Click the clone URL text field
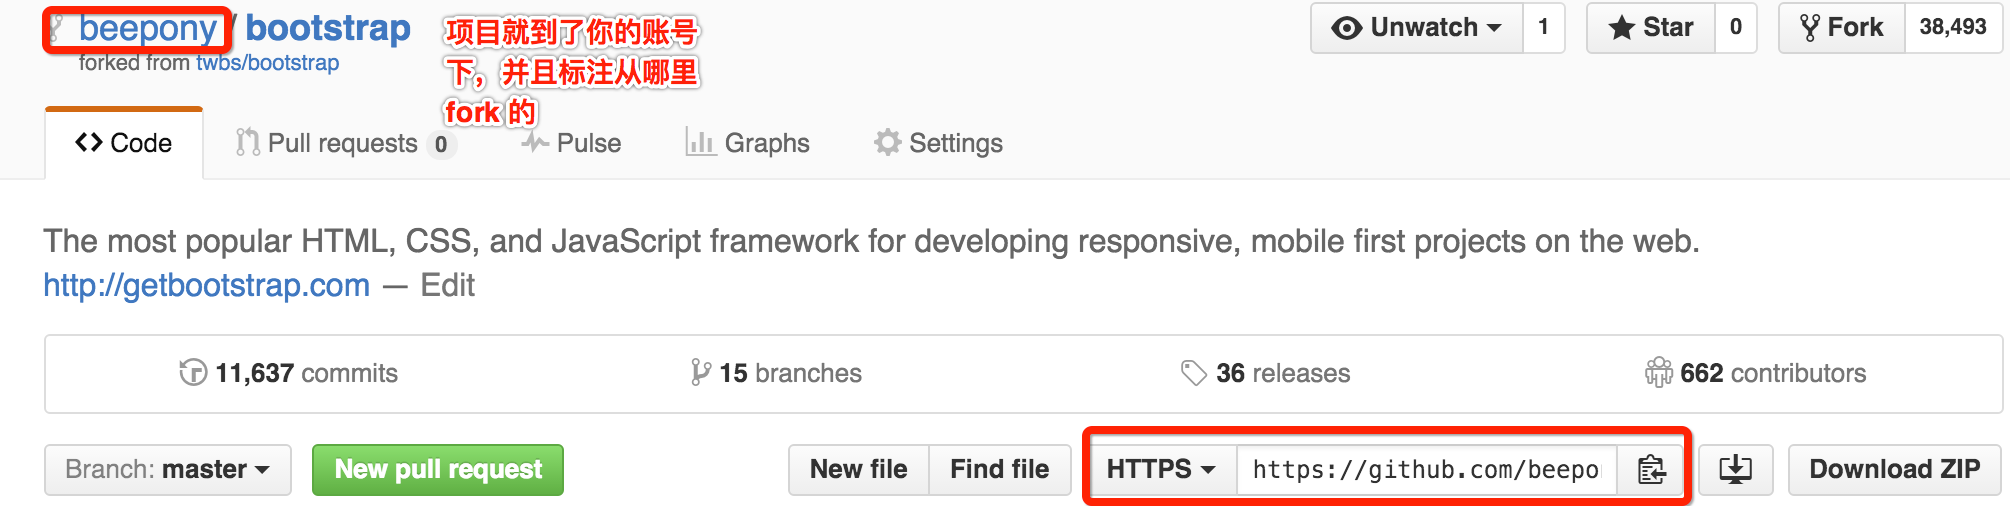 1425,469
